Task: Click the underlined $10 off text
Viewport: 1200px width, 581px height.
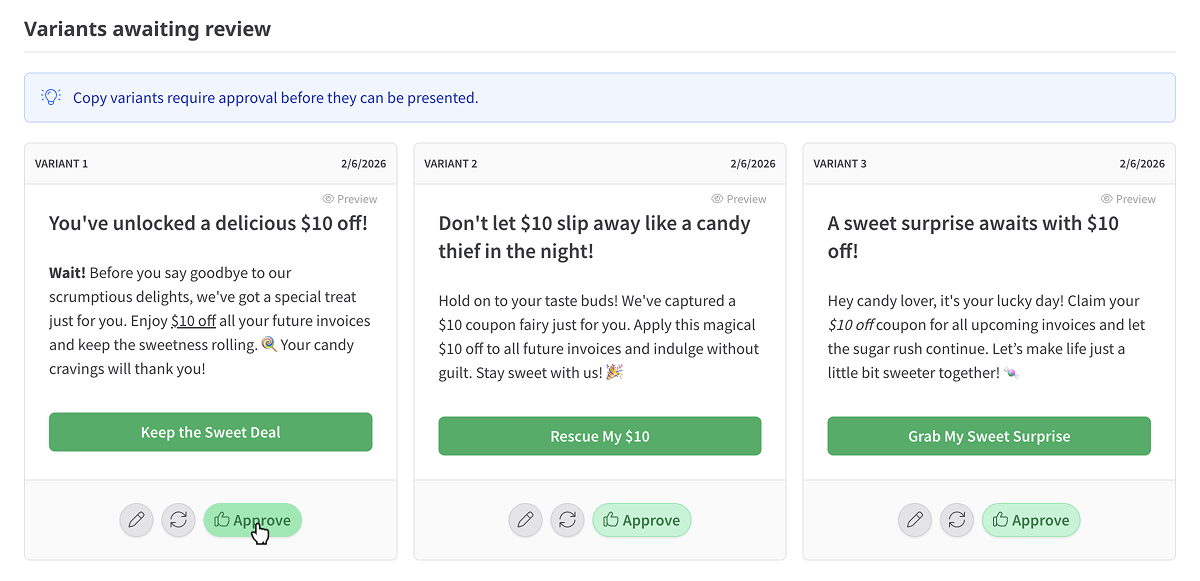Action: [194, 321]
